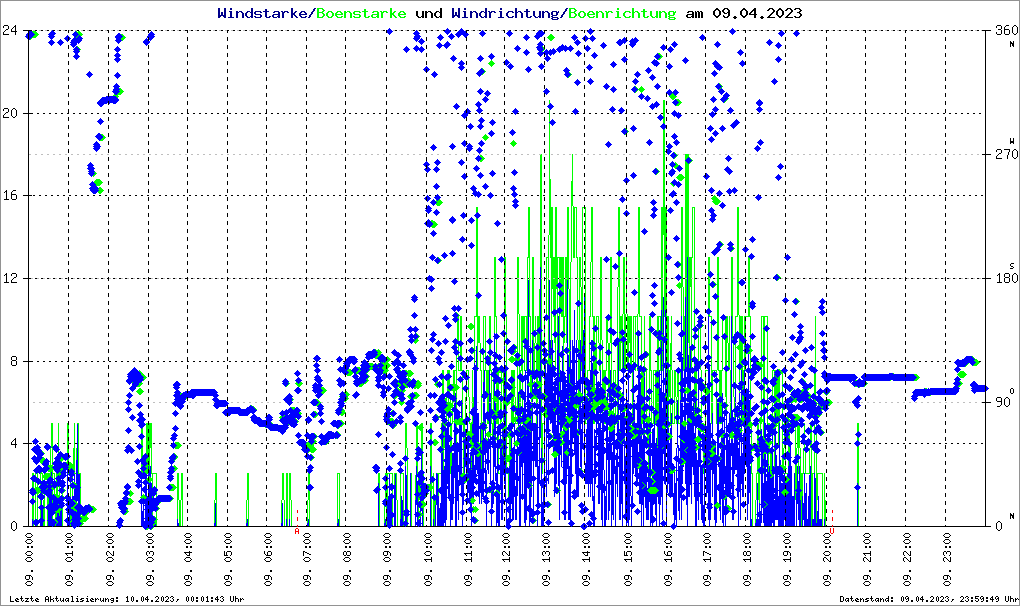Click the green 'Boenrichtung' title label

pos(623,13)
